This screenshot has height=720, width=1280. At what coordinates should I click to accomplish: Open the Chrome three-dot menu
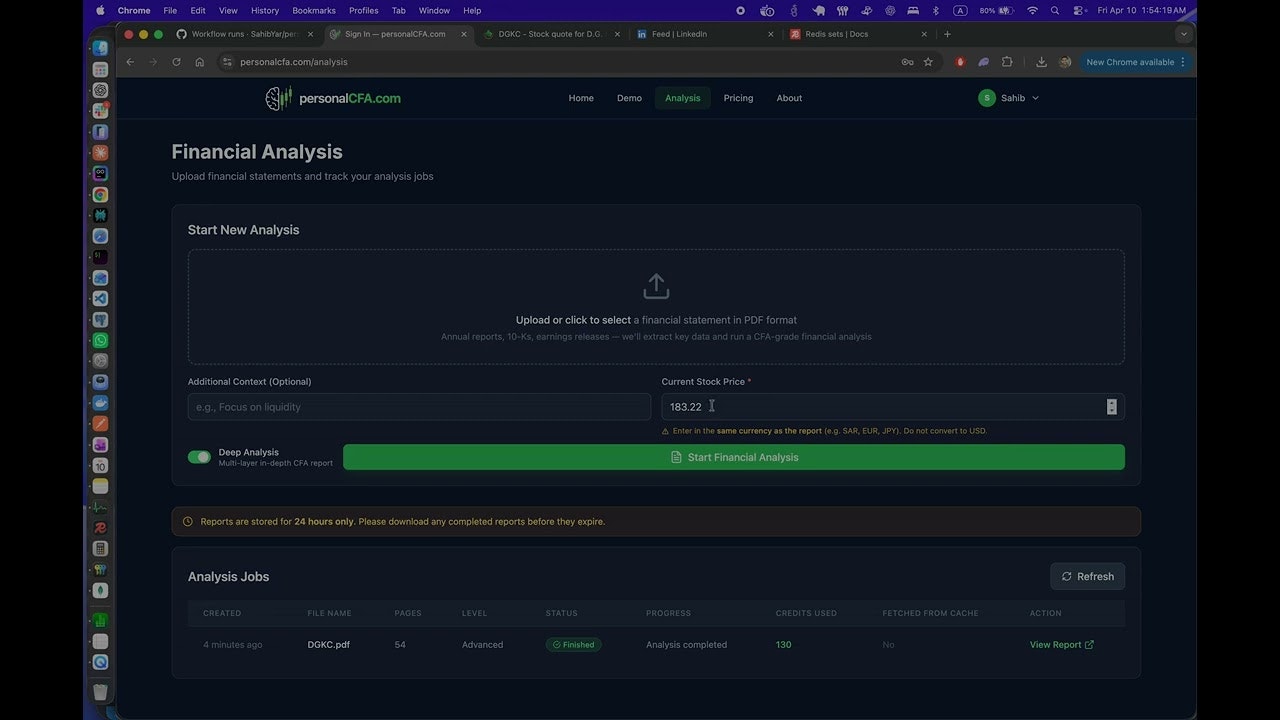pos(1183,62)
